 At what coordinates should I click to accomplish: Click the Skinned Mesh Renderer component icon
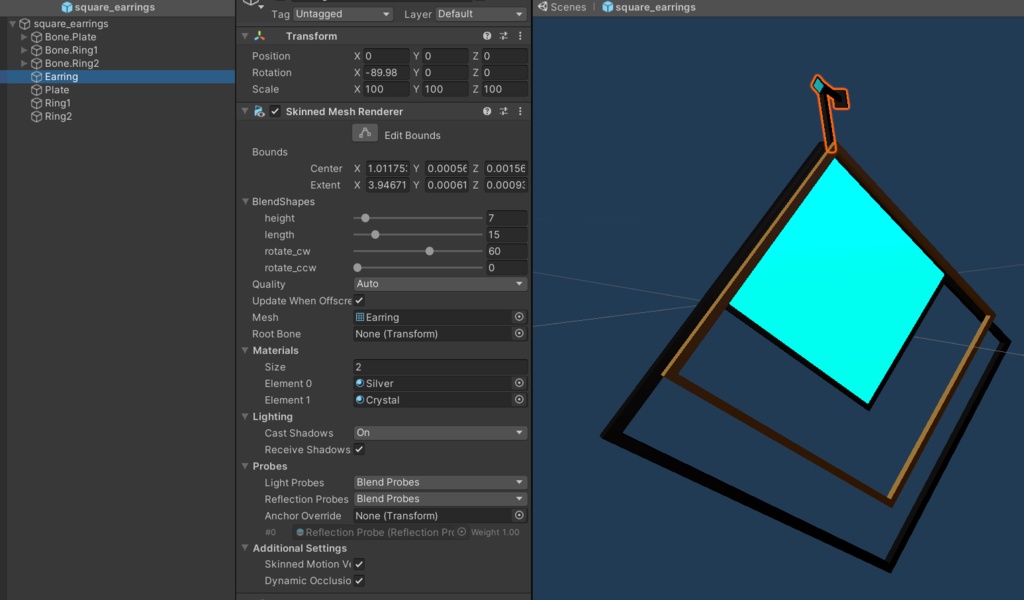[x=258, y=111]
